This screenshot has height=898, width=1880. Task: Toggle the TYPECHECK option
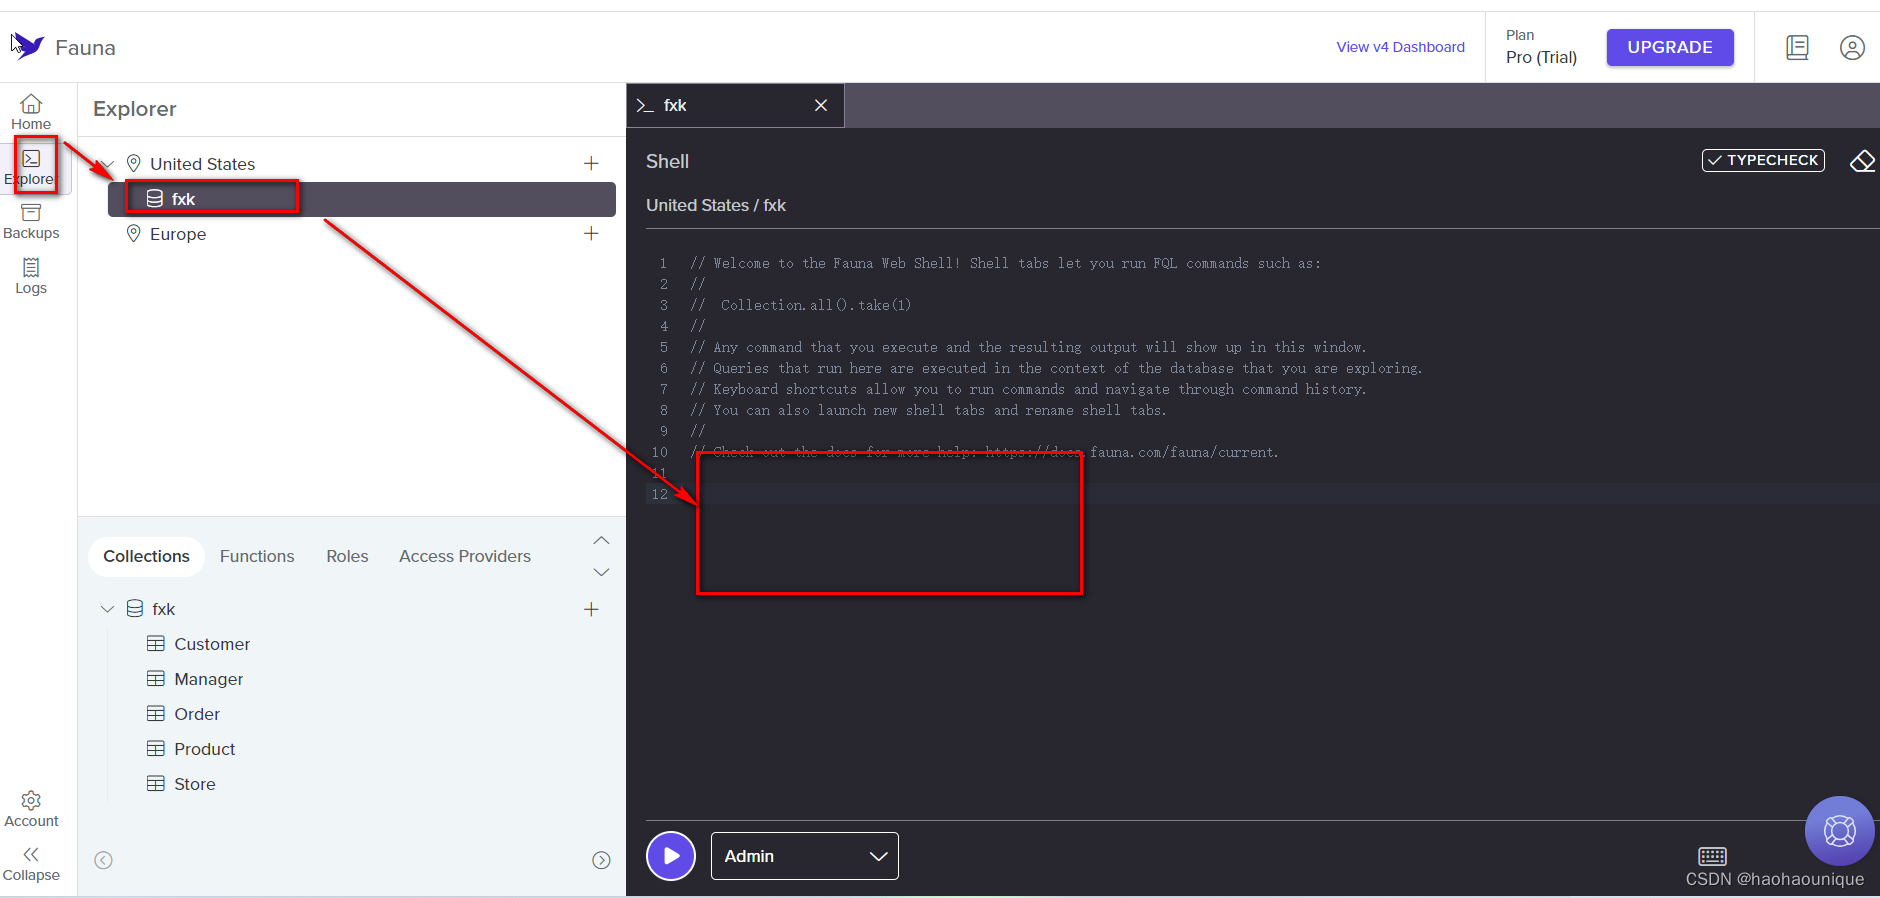tap(1763, 160)
